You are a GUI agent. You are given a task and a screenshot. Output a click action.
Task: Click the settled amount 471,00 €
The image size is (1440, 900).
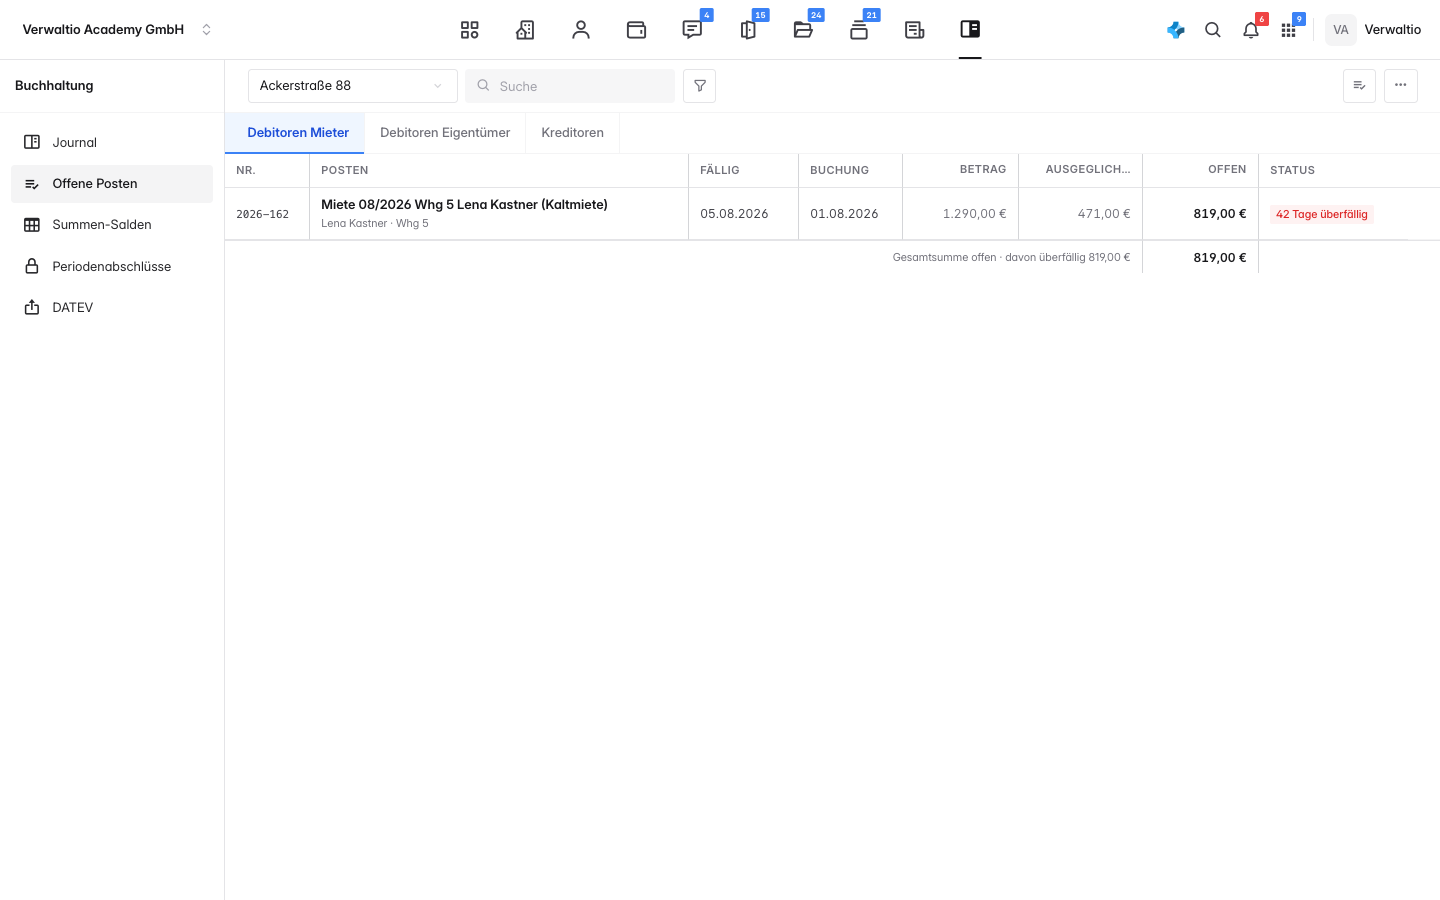(x=1104, y=214)
